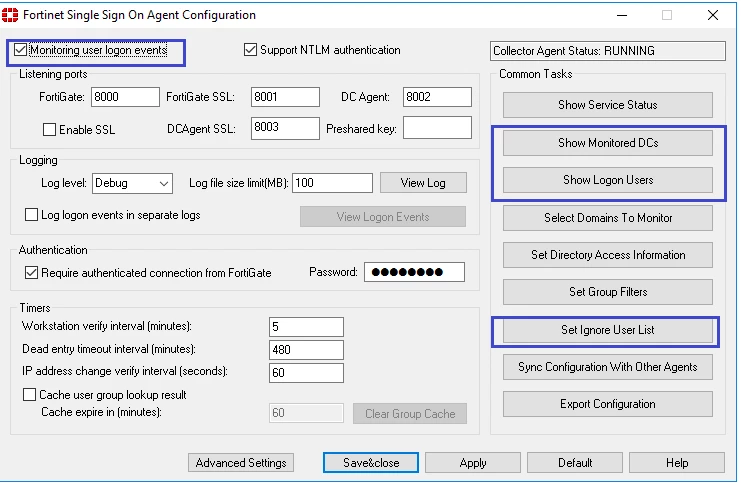Click the Log file size limit field
The width and height of the screenshot is (741, 483).
333,183
